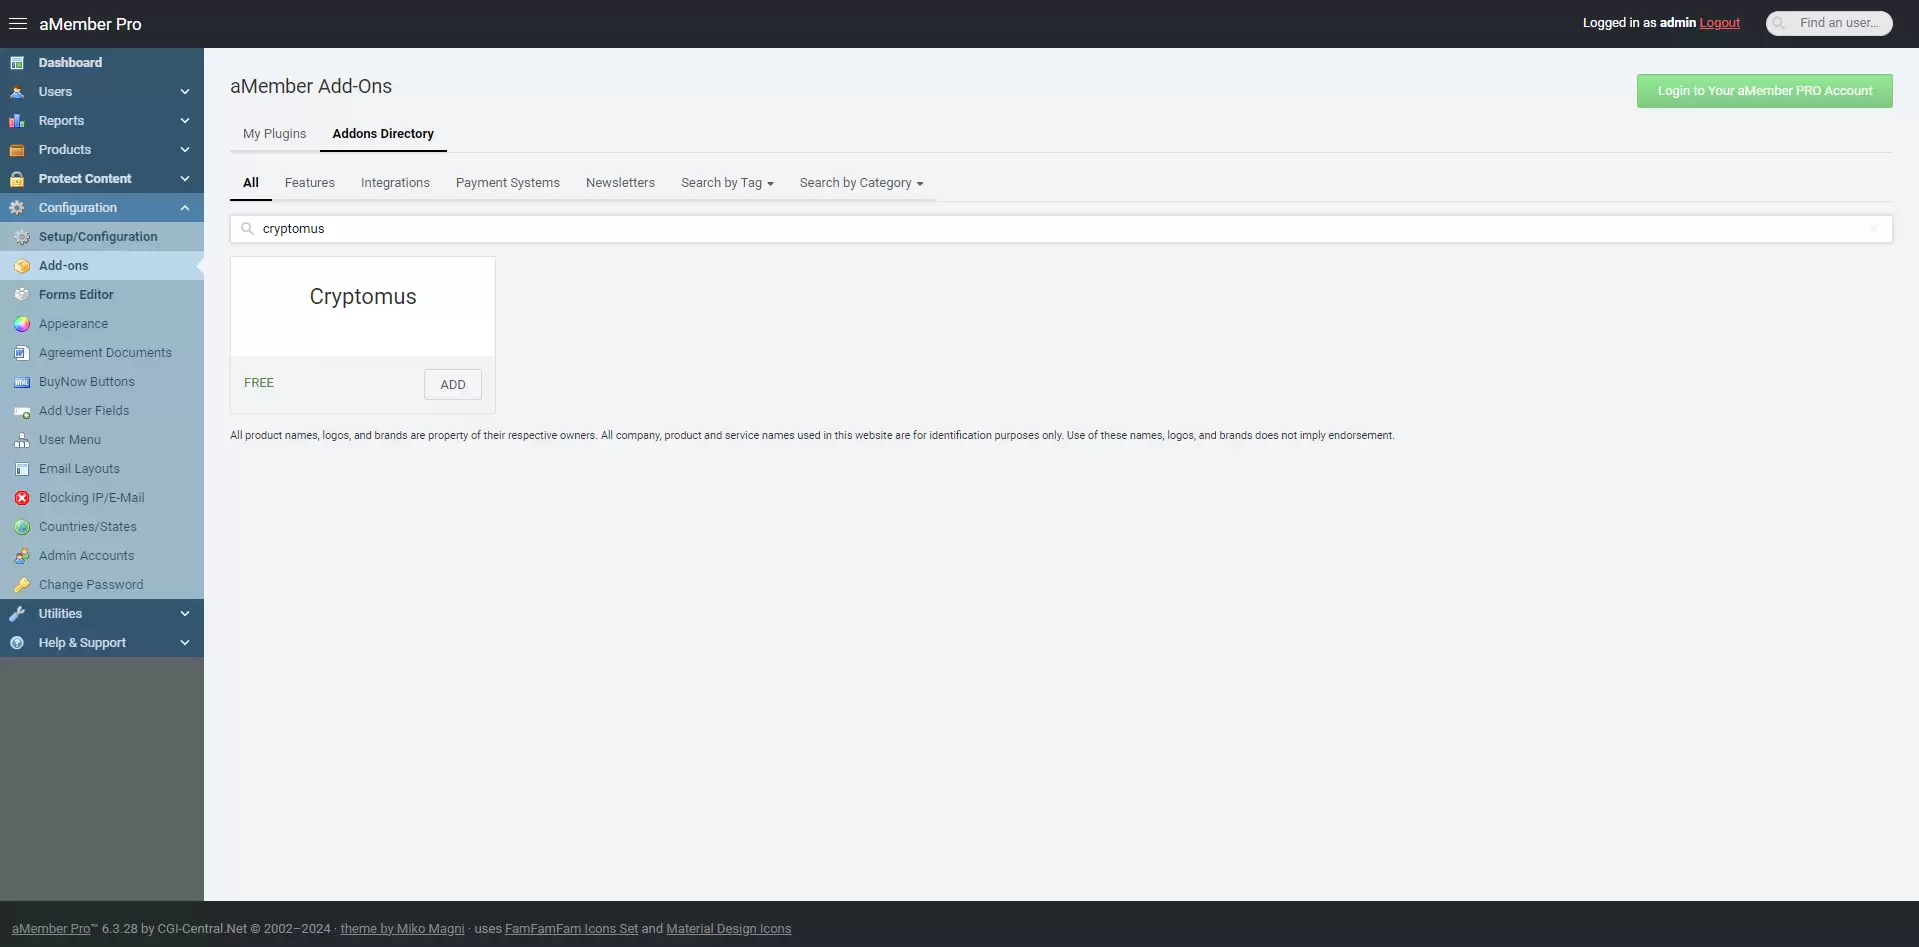Image resolution: width=1919 pixels, height=947 pixels.
Task: Click the Forms Editor icon
Action: (22, 295)
